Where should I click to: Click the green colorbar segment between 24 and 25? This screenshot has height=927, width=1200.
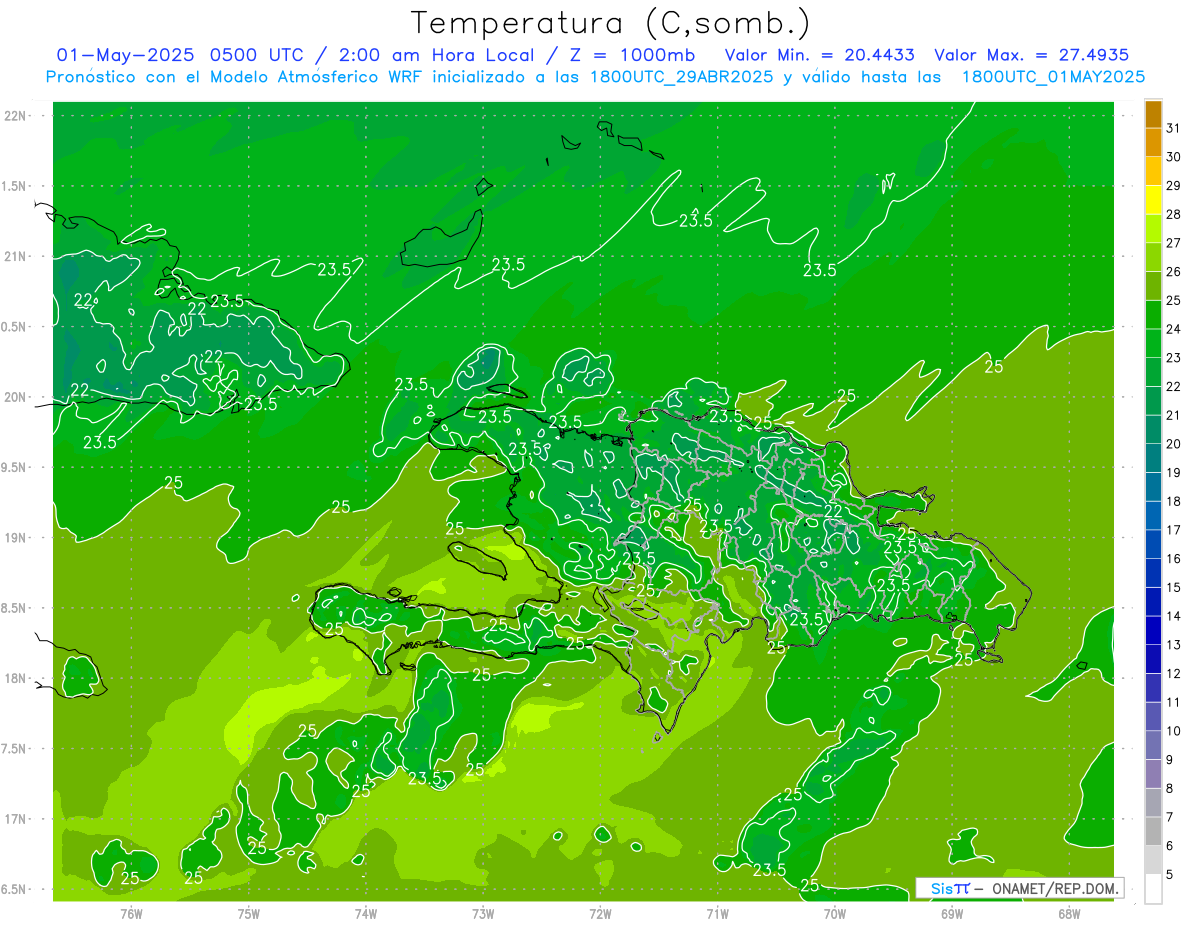[1153, 315]
